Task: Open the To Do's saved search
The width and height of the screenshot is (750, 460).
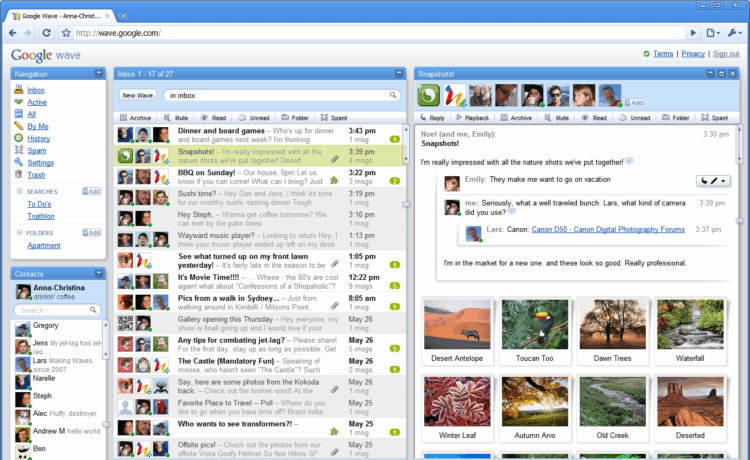Action: pos(39,204)
